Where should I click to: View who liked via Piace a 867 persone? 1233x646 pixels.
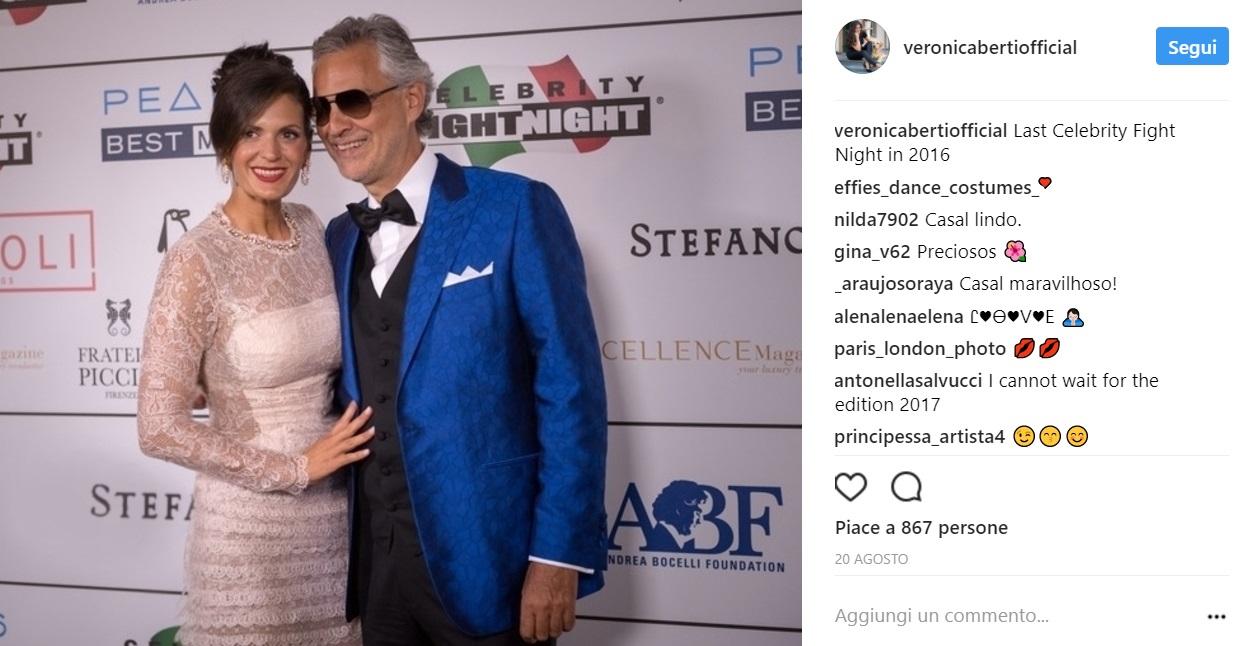pyautogui.click(x=921, y=528)
